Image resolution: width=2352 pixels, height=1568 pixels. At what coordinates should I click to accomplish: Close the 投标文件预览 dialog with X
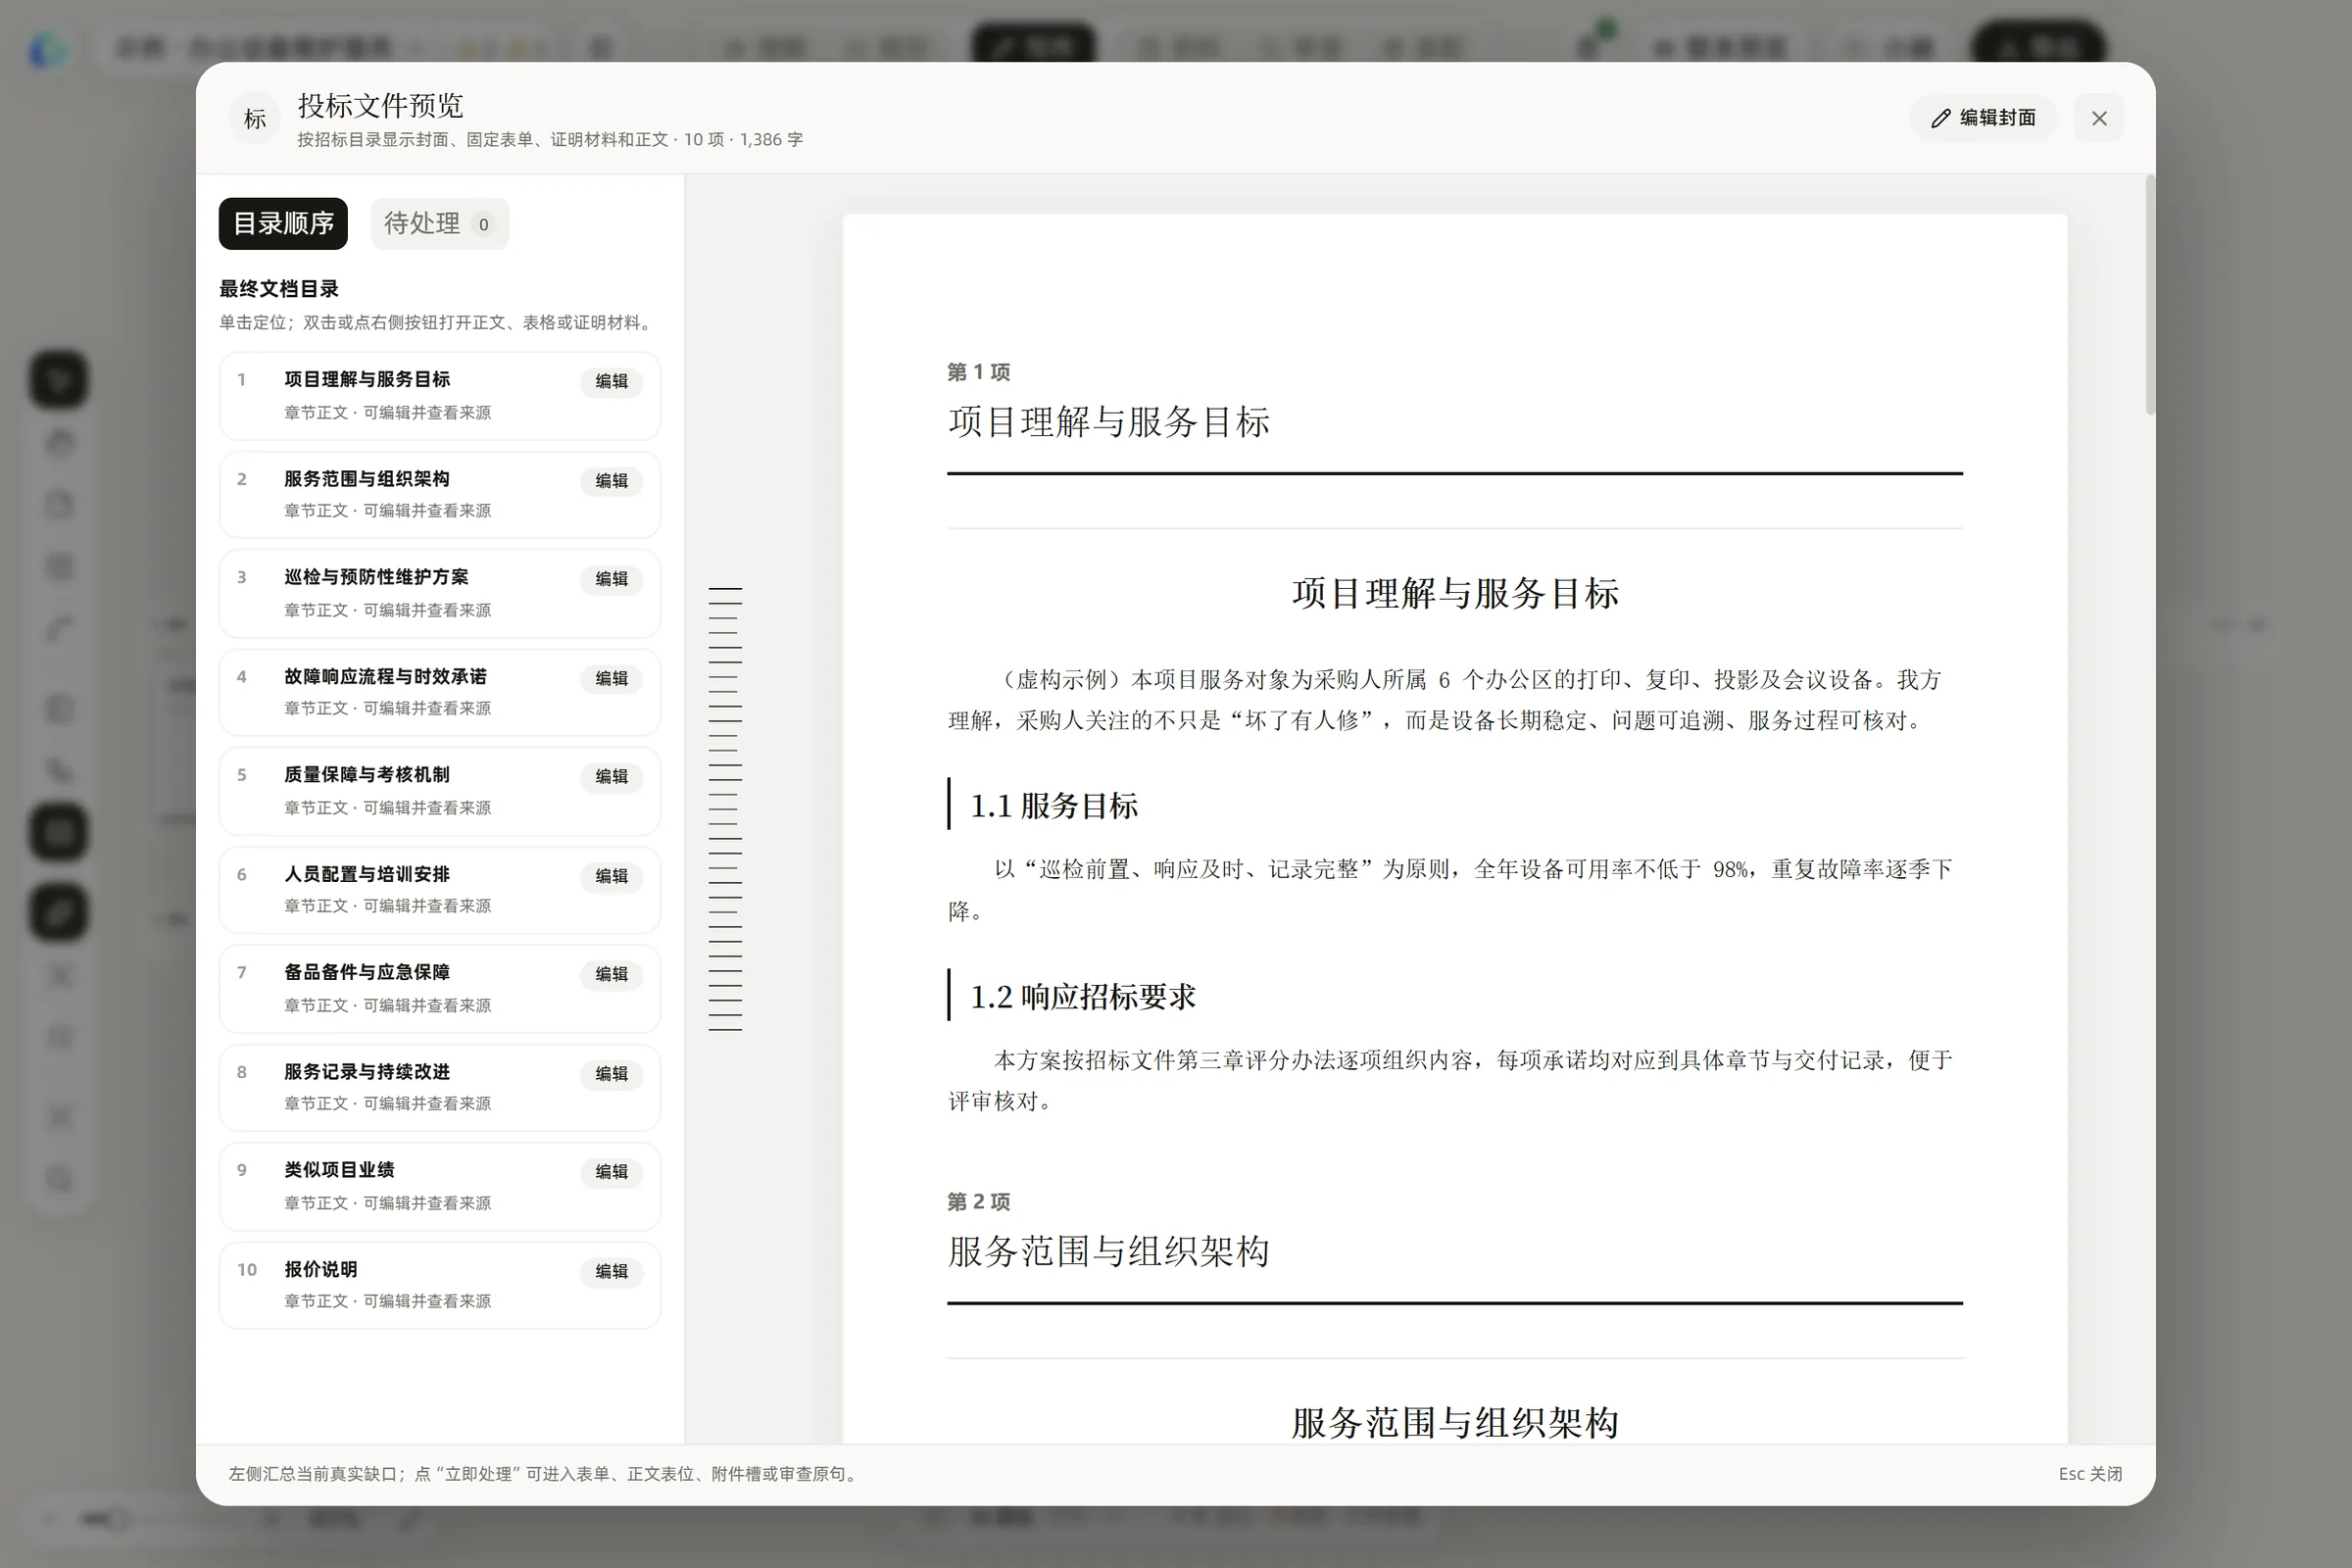[2099, 118]
